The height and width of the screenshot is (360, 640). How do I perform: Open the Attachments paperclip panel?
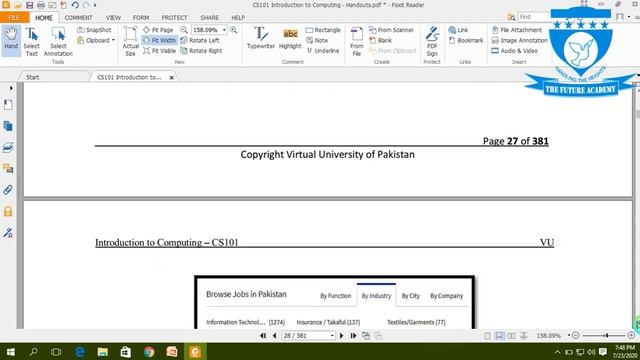click(8, 189)
